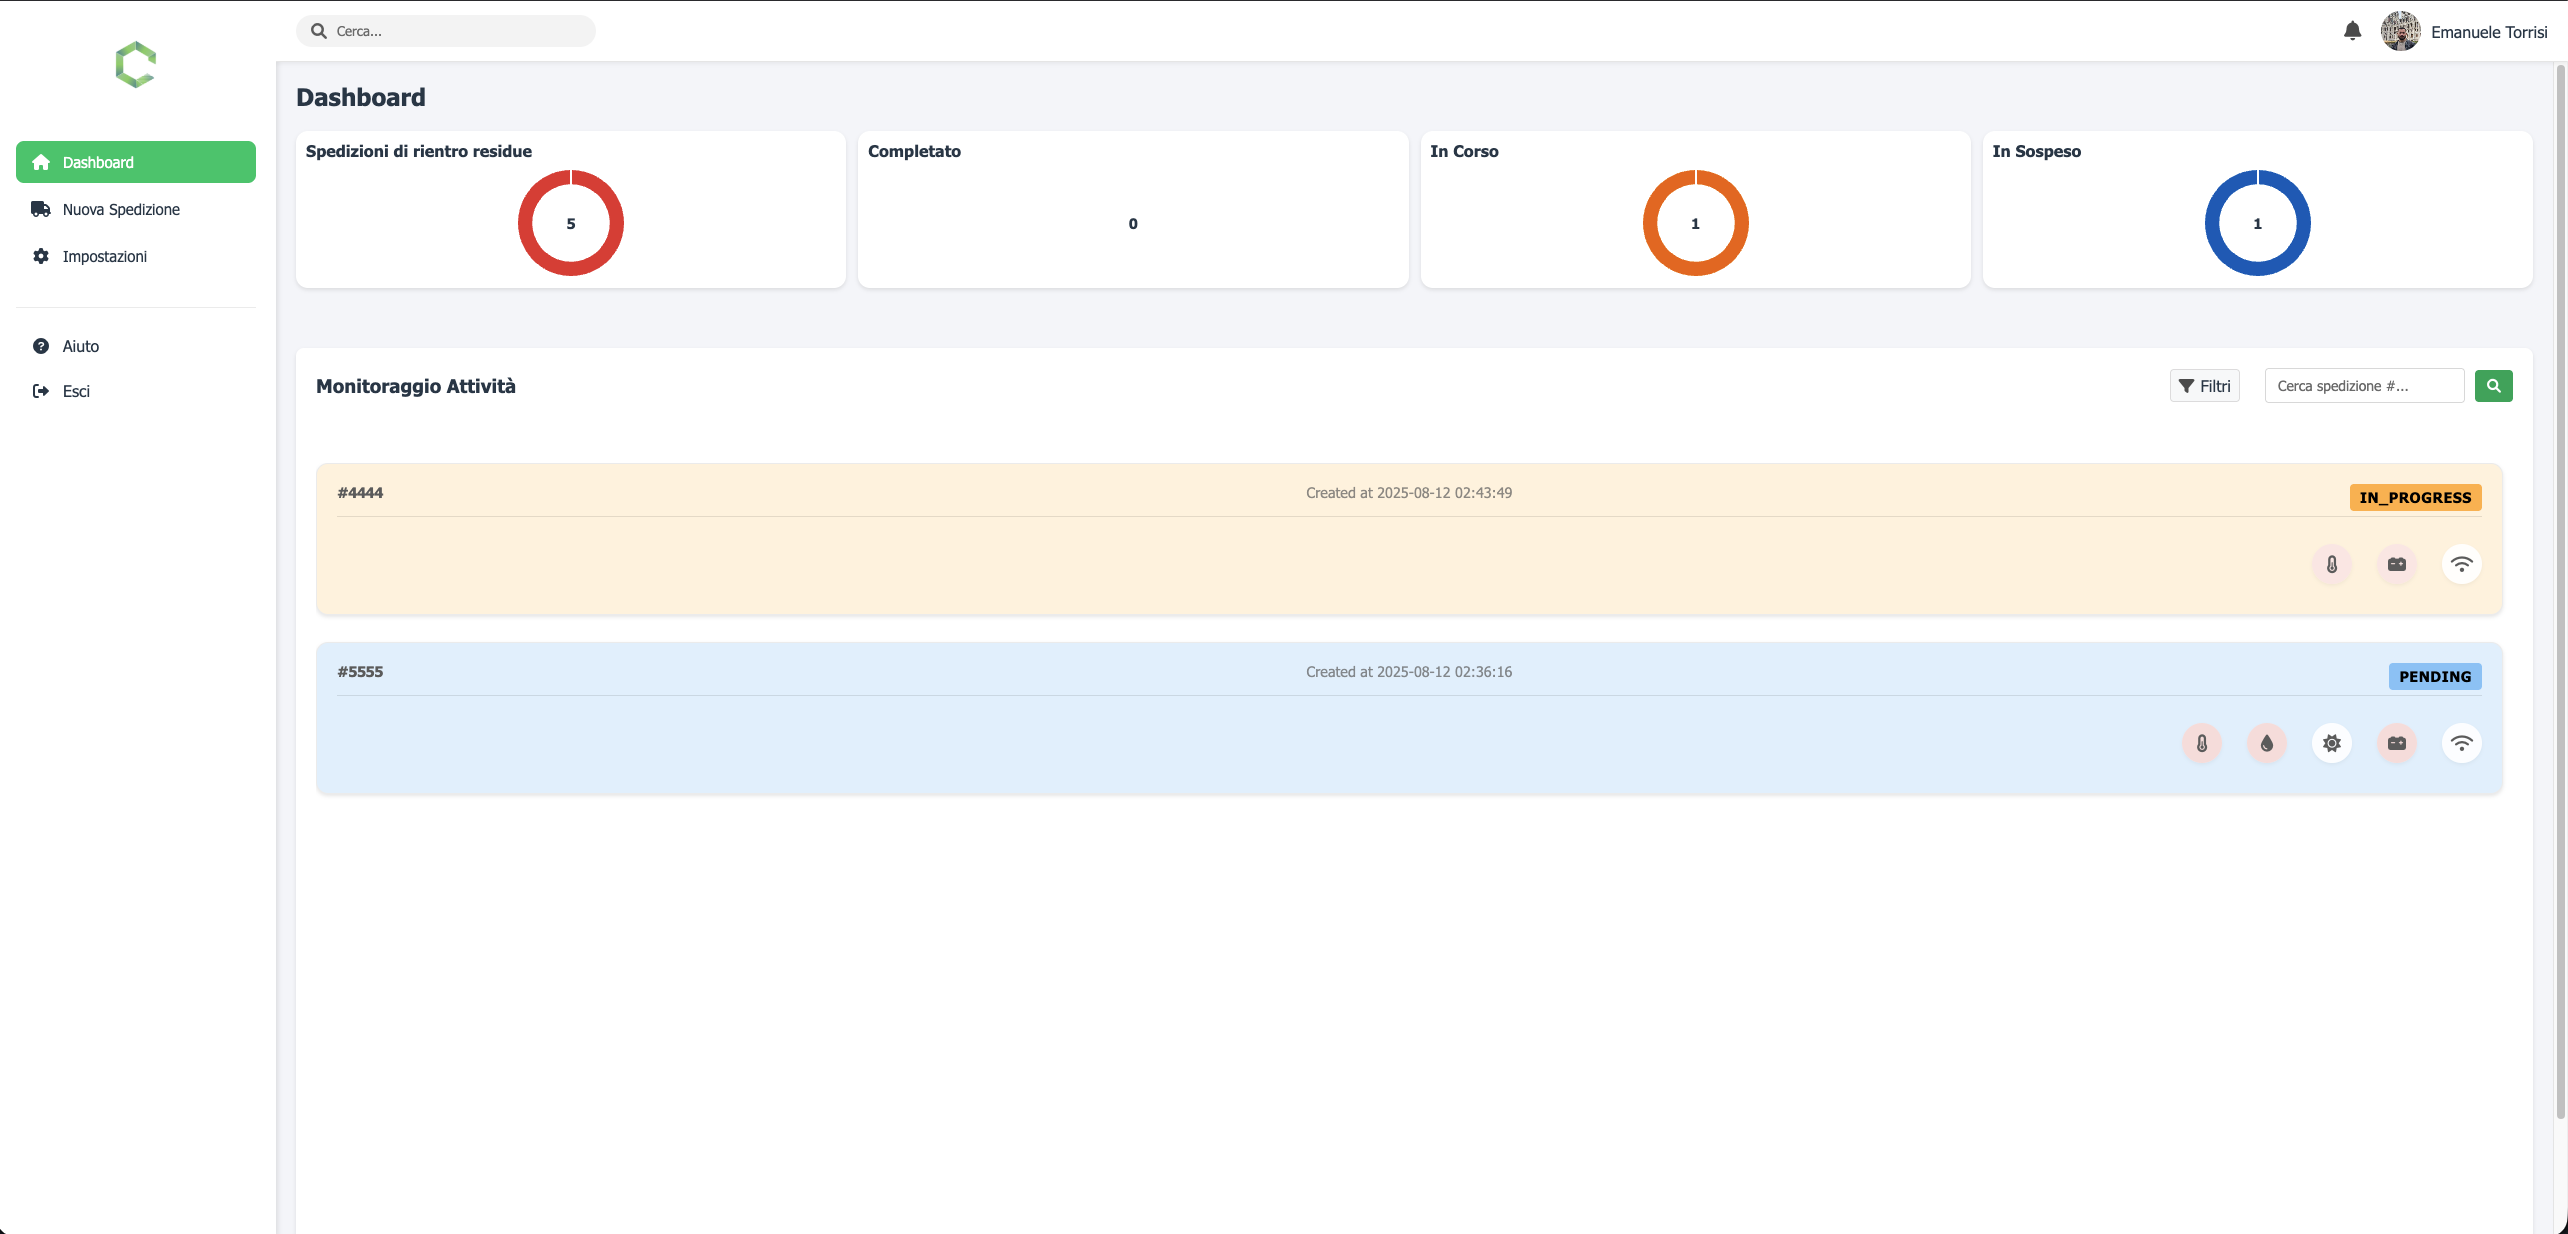Click inside the Cerca spedizione search field
Viewport: 2568px width, 1234px height.
click(2364, 385)
